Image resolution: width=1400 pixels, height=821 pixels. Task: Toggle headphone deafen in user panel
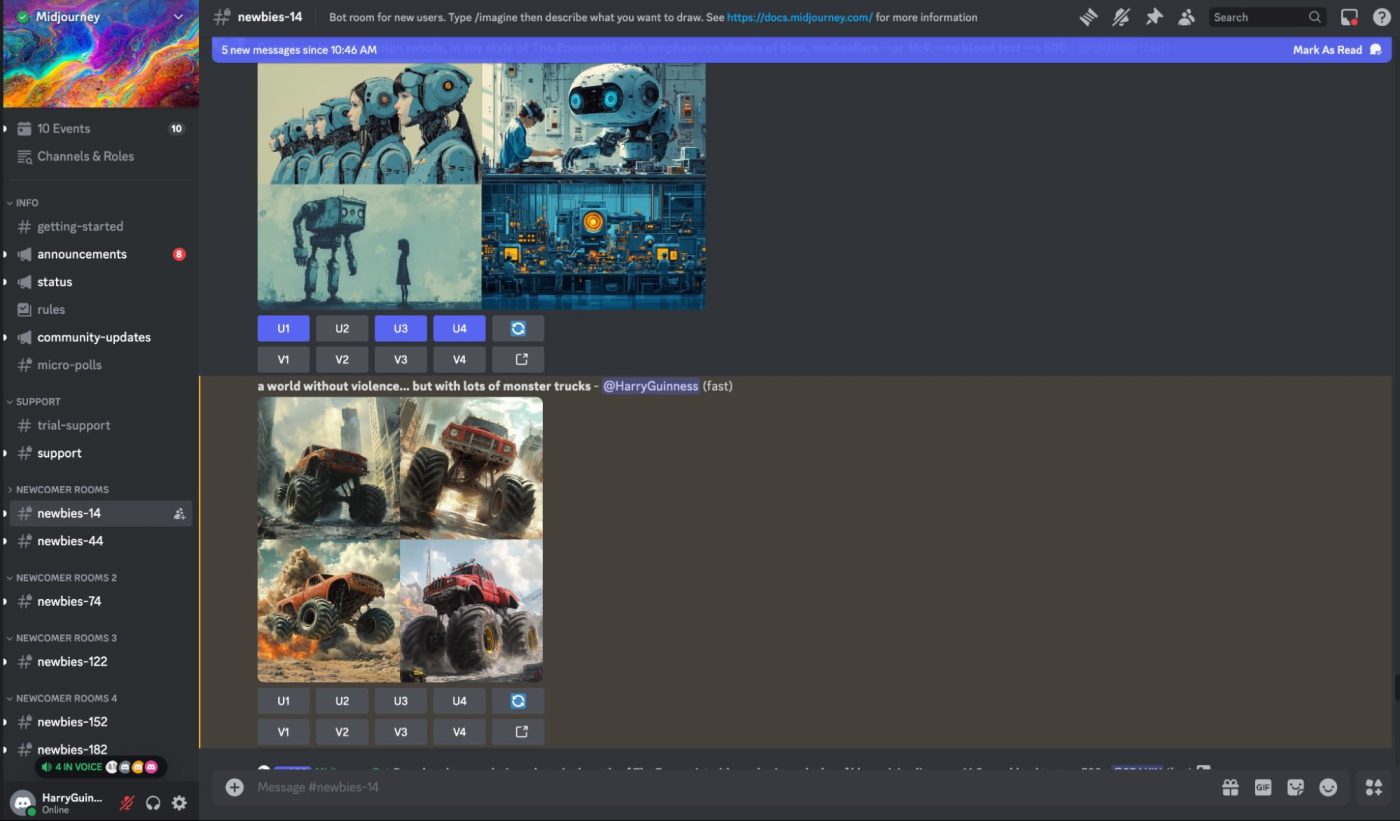point(153,802)
